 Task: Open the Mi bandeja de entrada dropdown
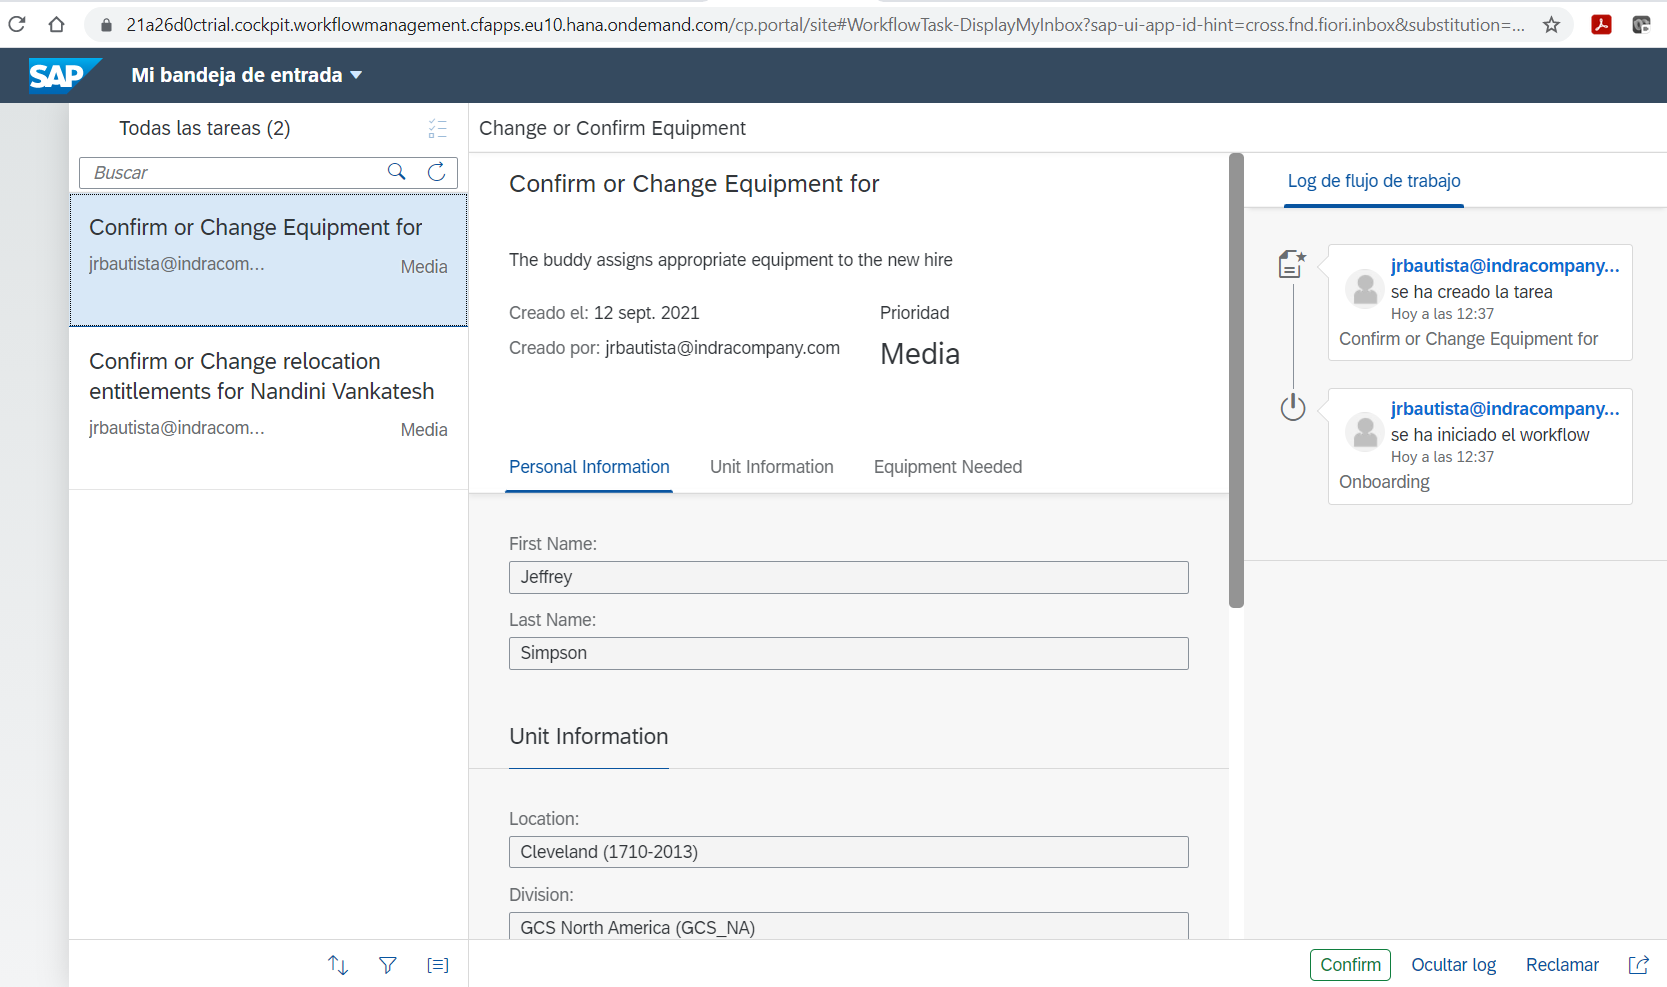[x=246, y=75]
